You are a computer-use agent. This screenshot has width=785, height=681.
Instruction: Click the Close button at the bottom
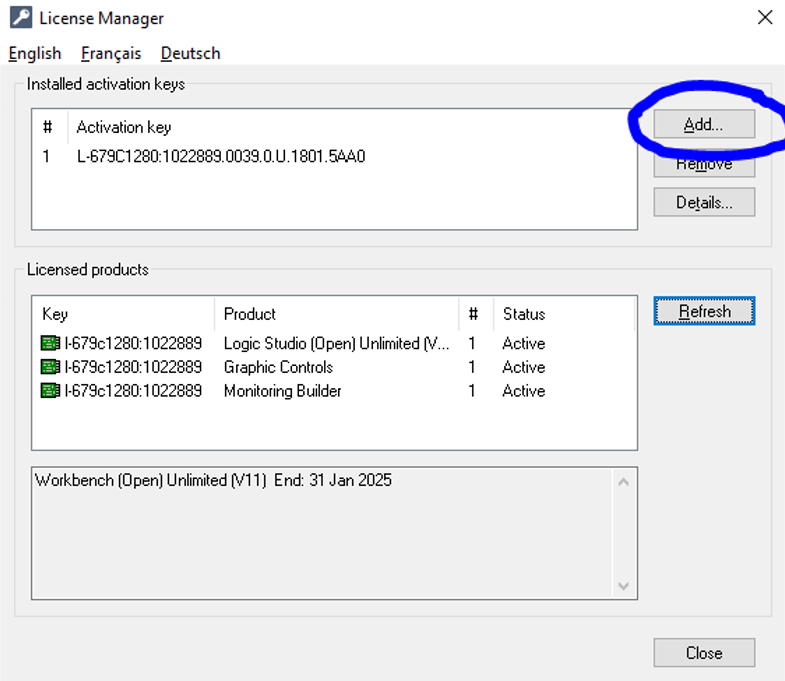point(704,652)
